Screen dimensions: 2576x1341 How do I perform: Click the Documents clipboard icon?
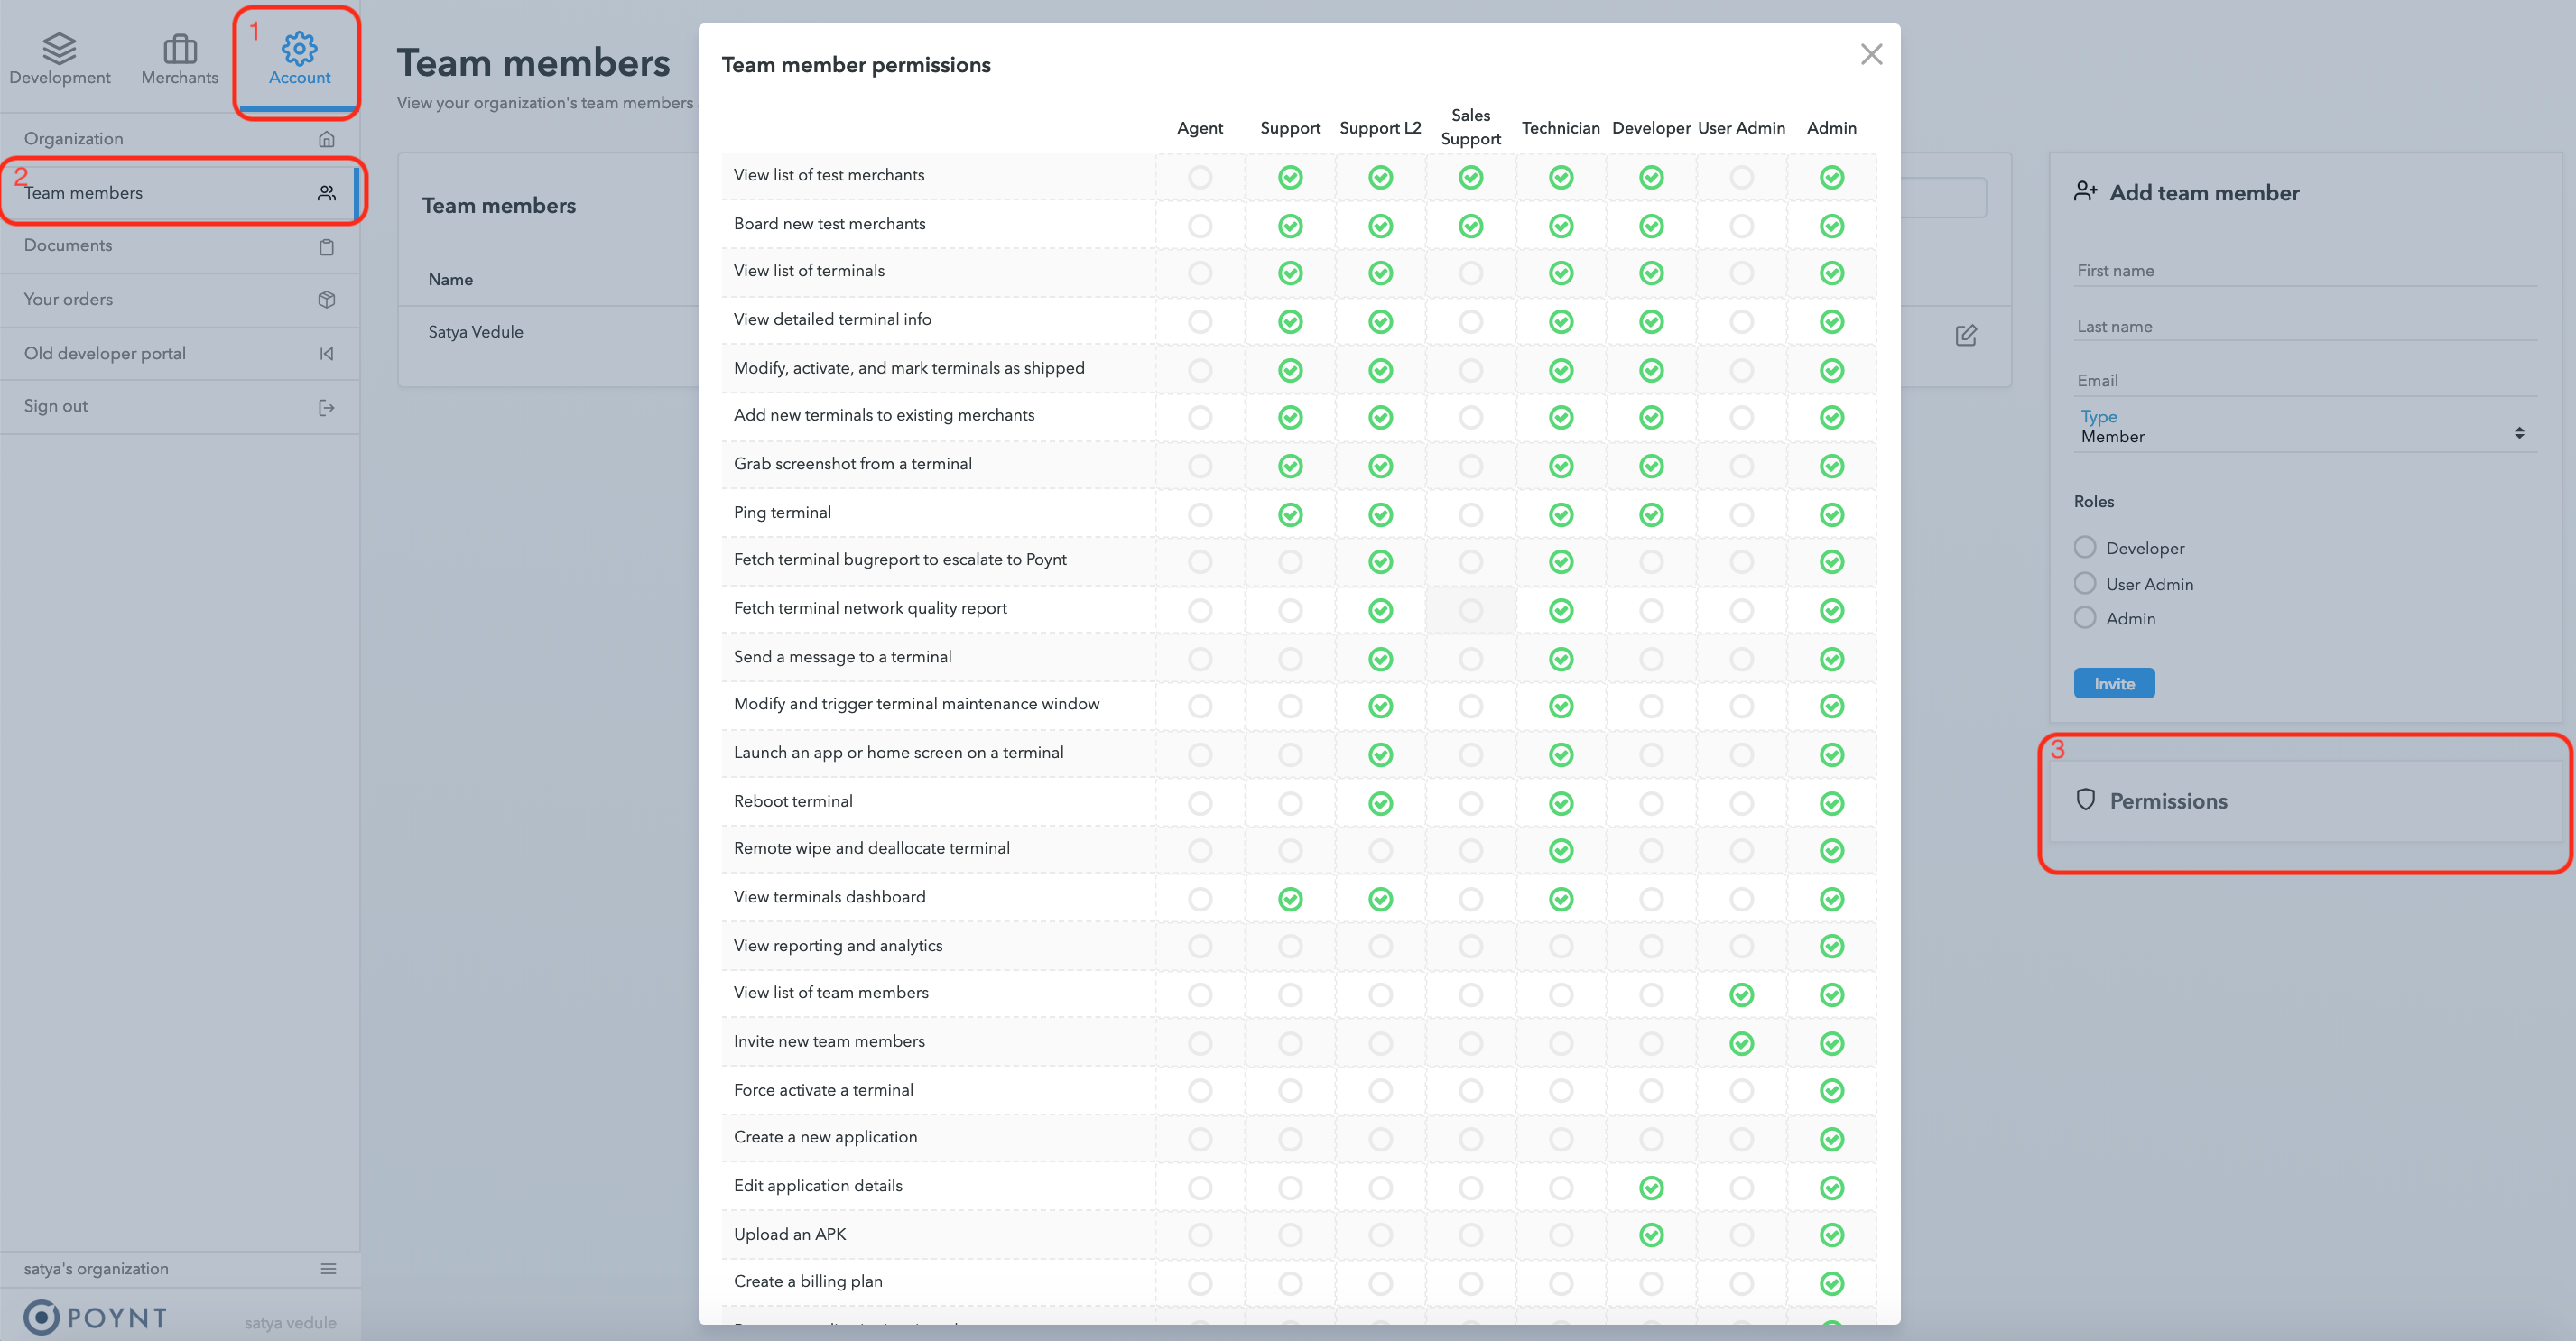[326, 246]
